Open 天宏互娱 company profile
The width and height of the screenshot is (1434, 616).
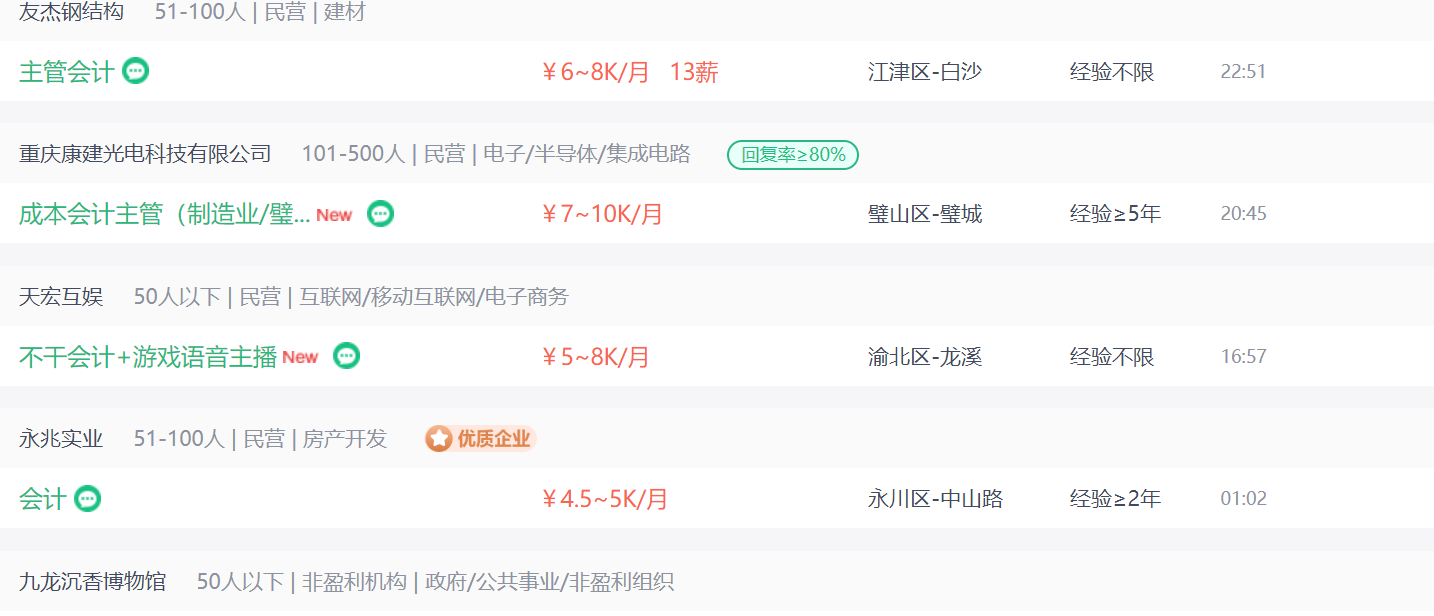click(x=61, y=297)
